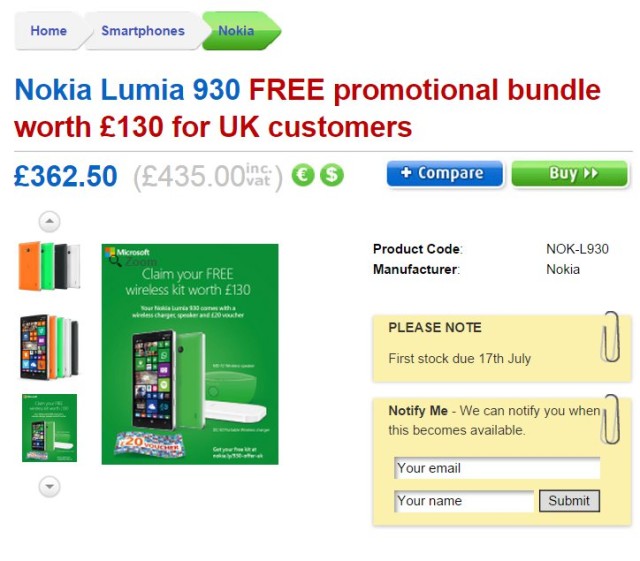The width and height of the screenshot is (640, 561).
Task: Click paperclip on Please Note card
Action: (x=611, y=336)
